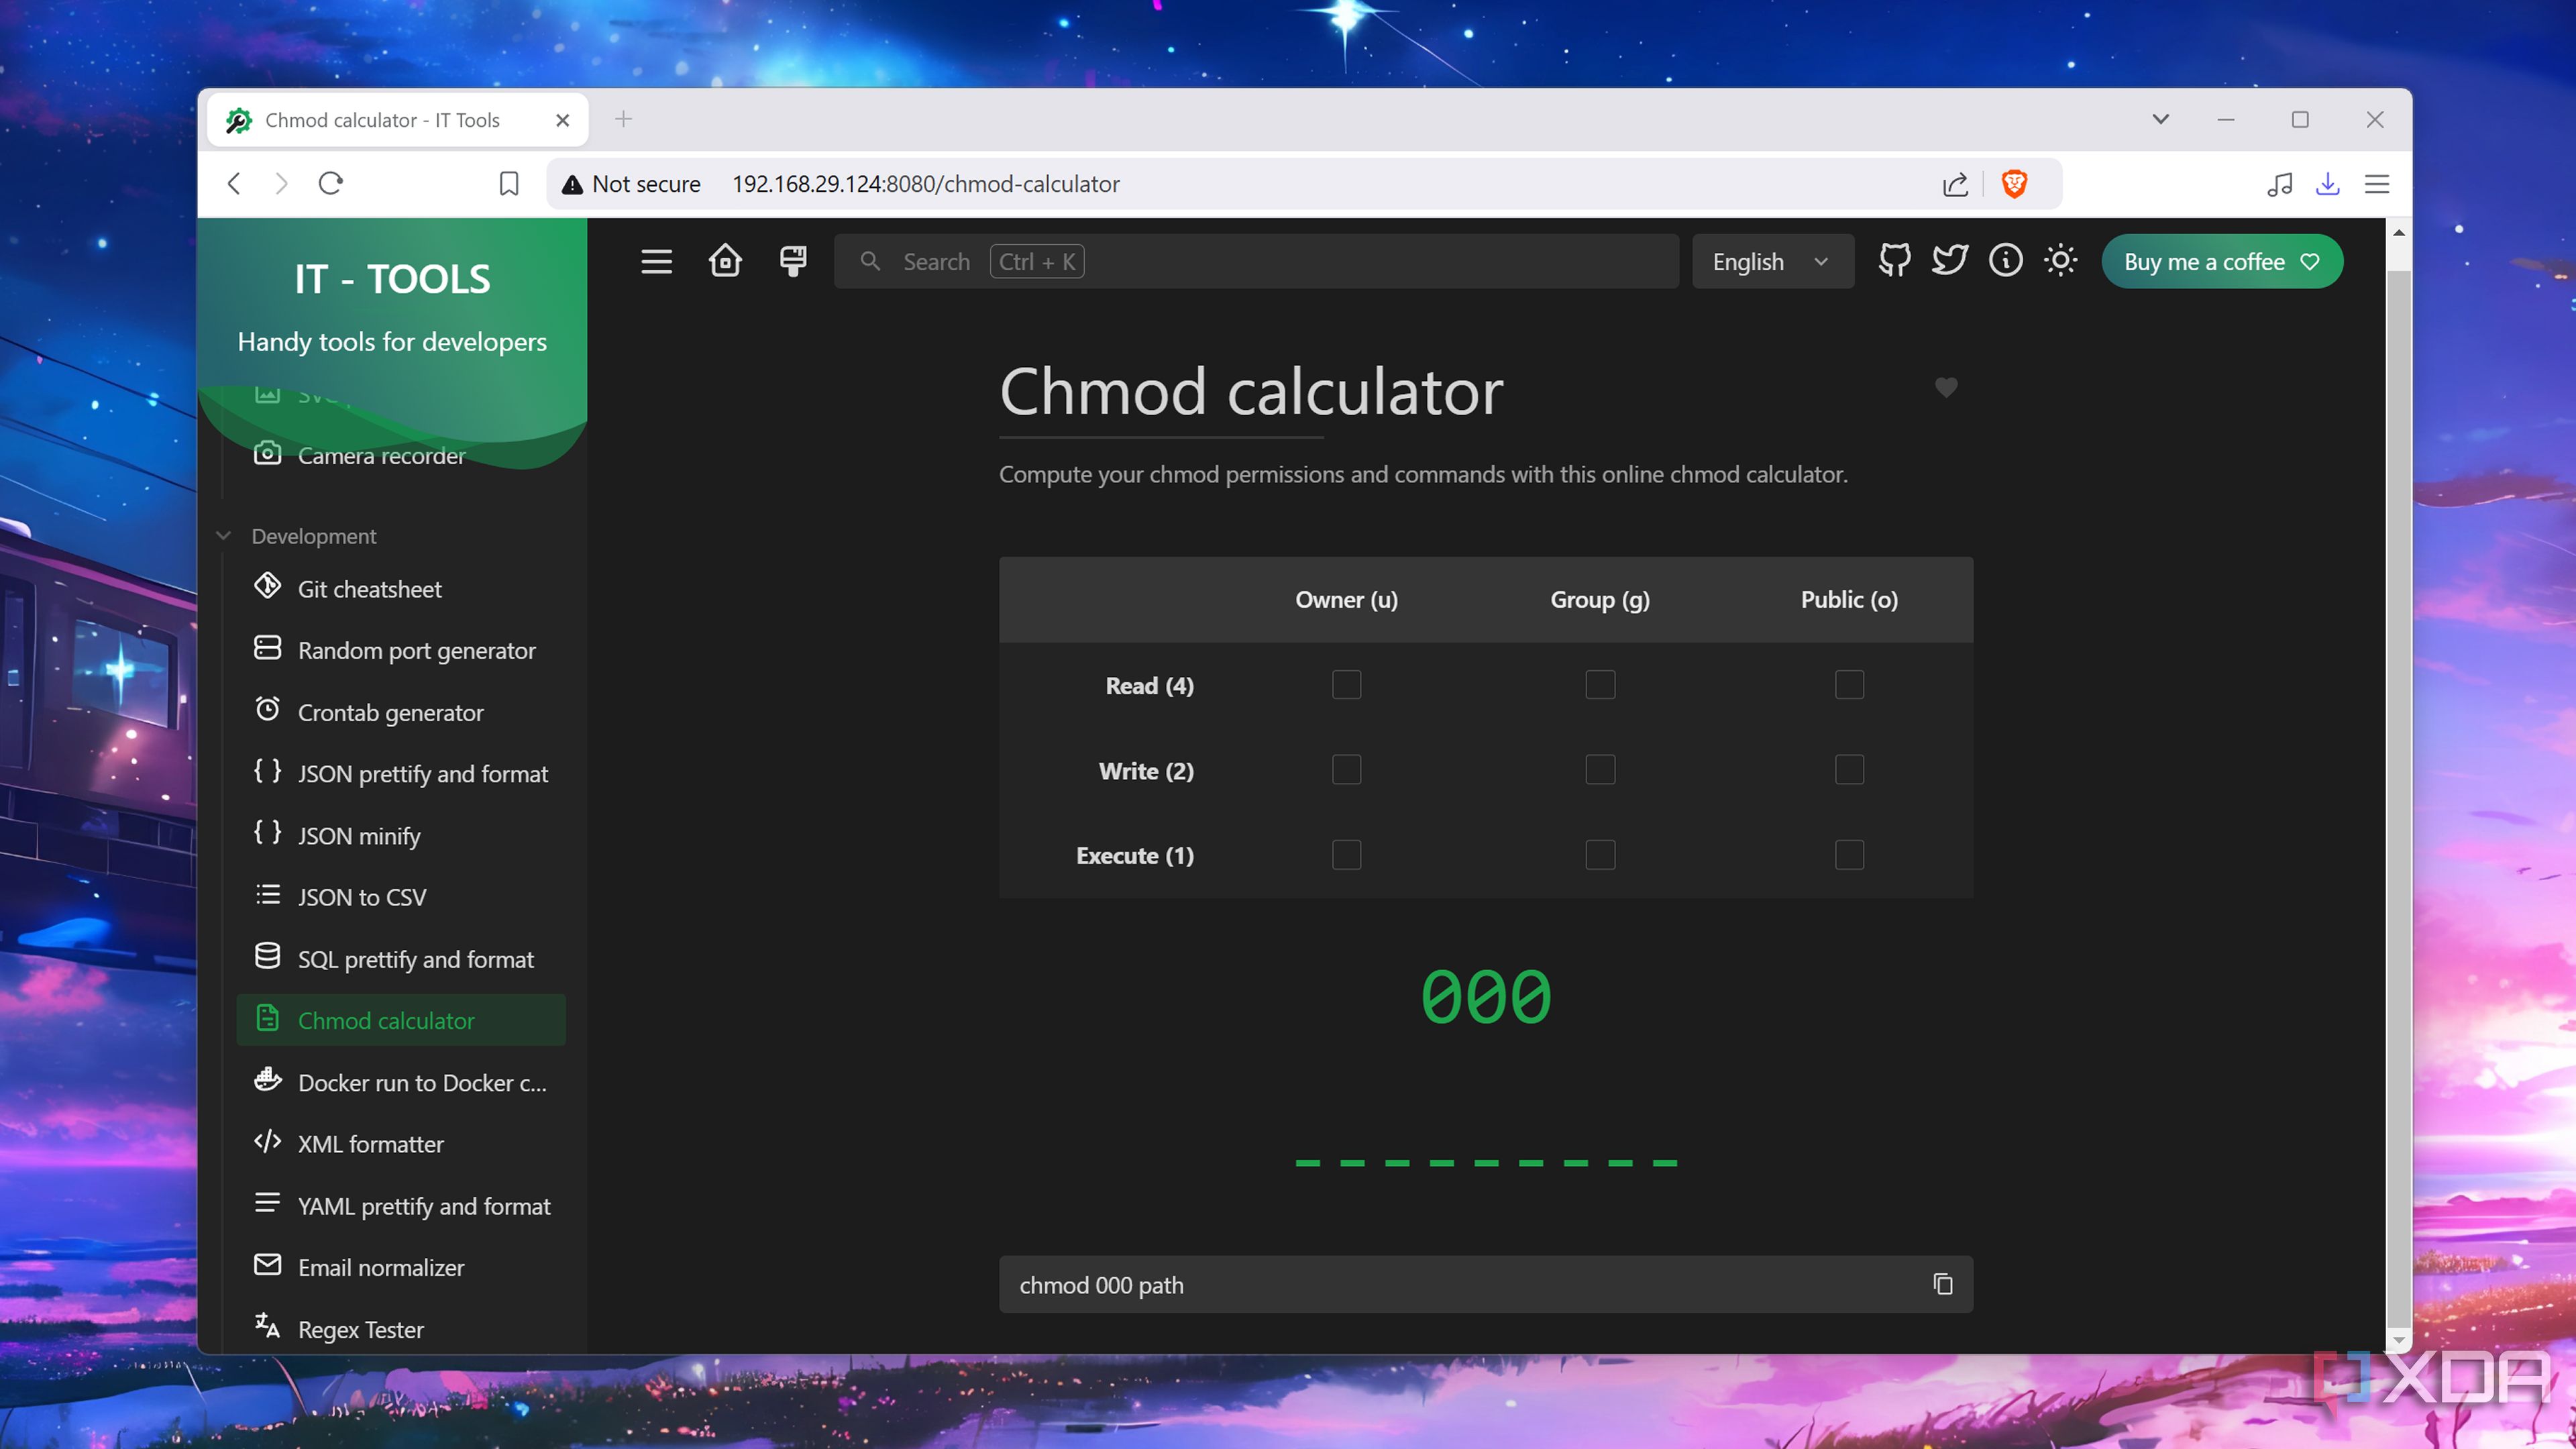Open the English language dropdown

1771,261
